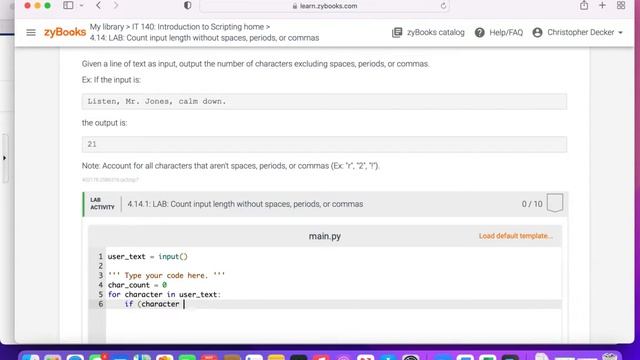Viewport: 640px width, 360px height.
Task: Open IT 140: Introduction to Scripting home link
Action: click(x=198, y=27)
